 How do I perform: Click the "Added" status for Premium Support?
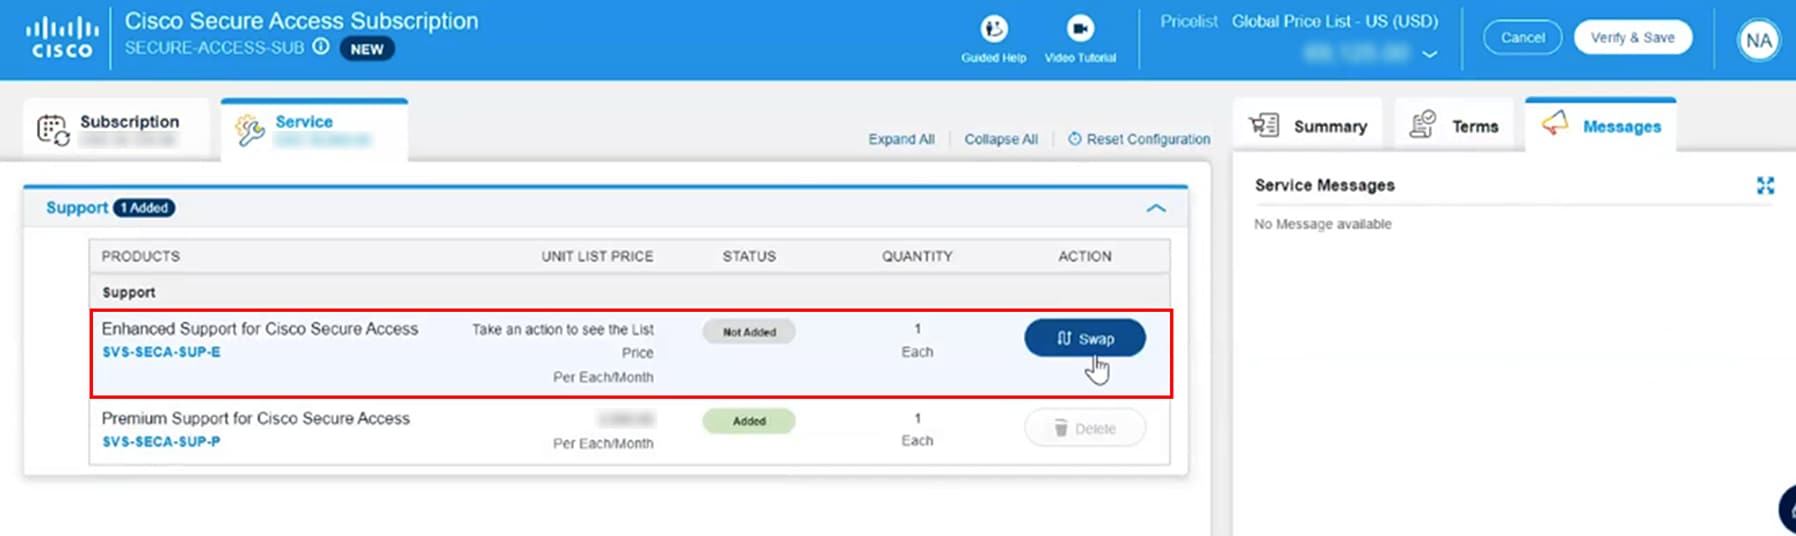749,421
